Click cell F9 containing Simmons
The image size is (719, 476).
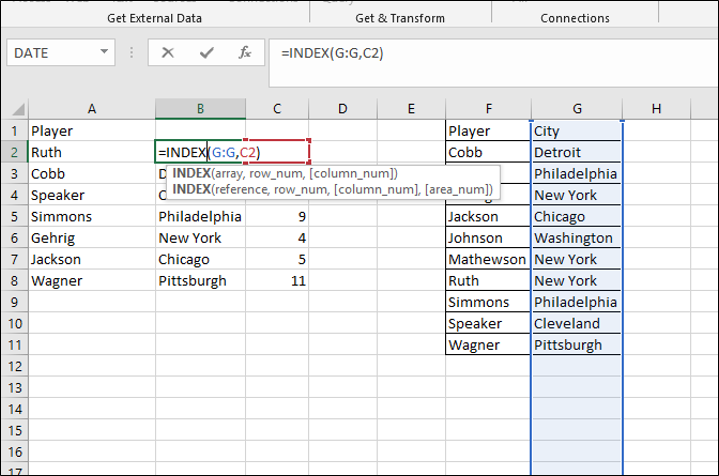coord(488,302)
